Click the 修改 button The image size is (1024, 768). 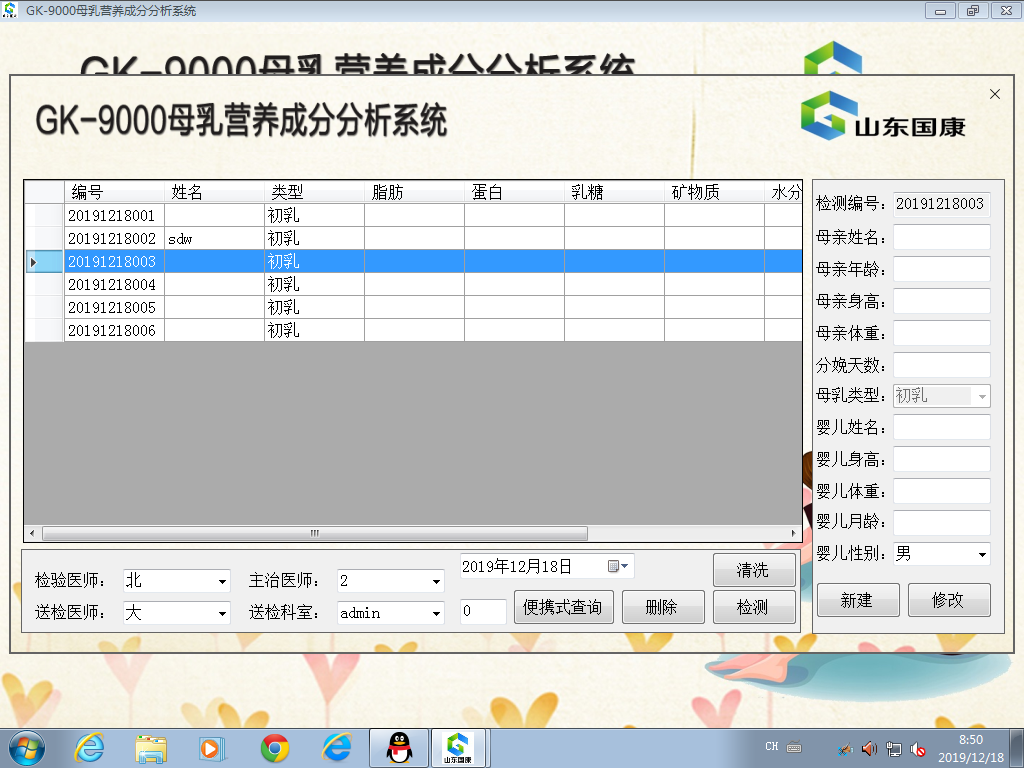pyautogui.click(x=949, y=600)
